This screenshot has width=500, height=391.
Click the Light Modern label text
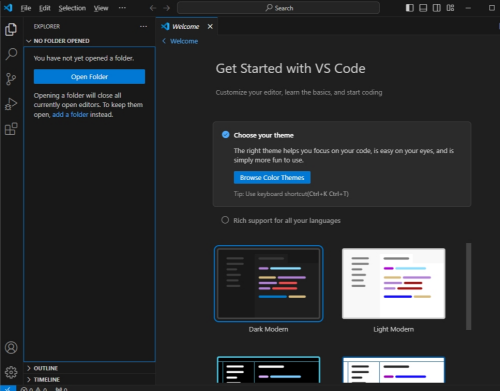point(394,329)
